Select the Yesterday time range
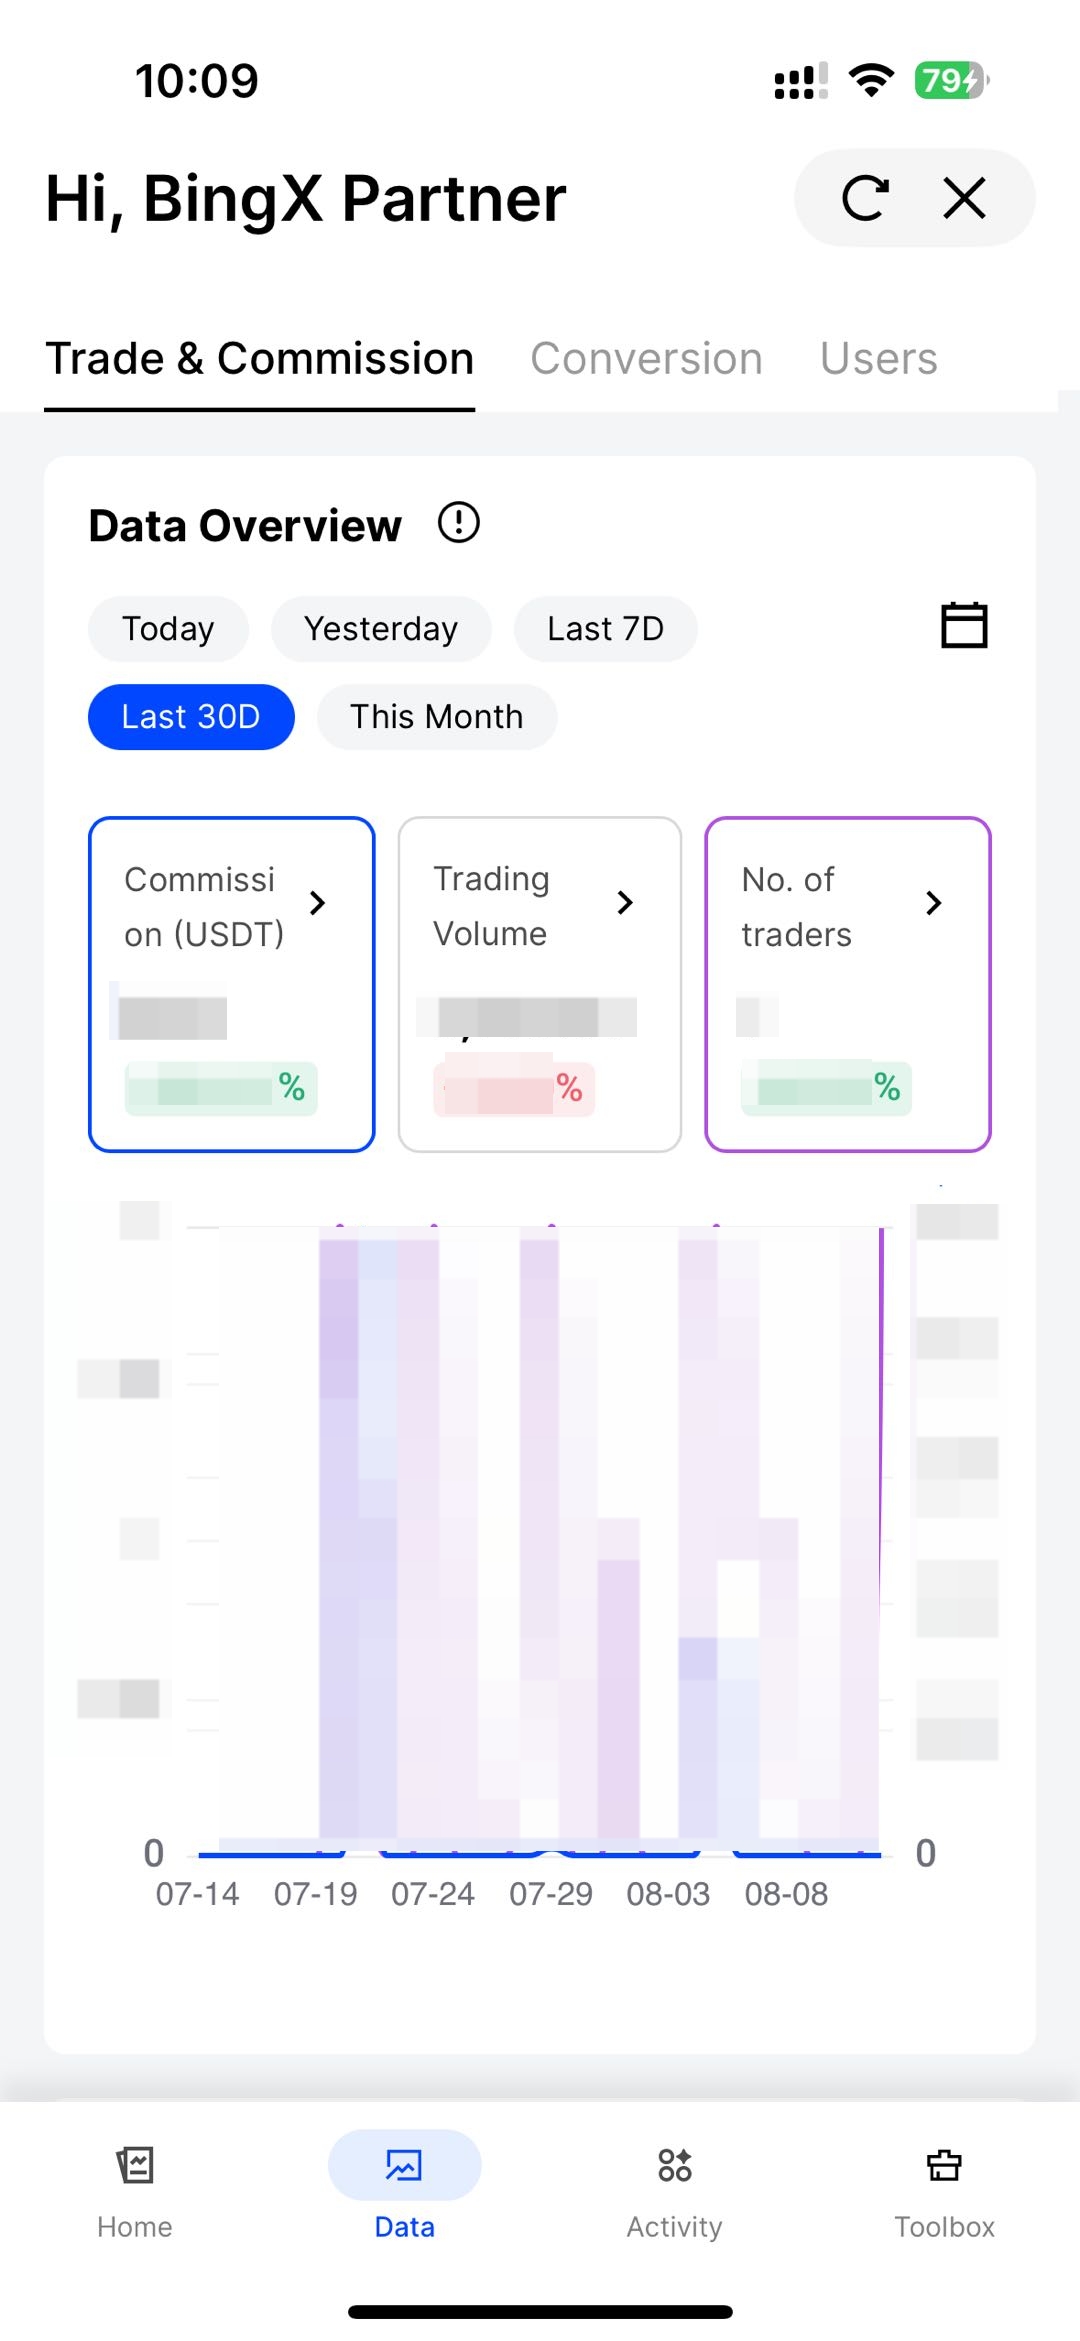Viewport: 1080px width, 2341px height. click(381, 629)
